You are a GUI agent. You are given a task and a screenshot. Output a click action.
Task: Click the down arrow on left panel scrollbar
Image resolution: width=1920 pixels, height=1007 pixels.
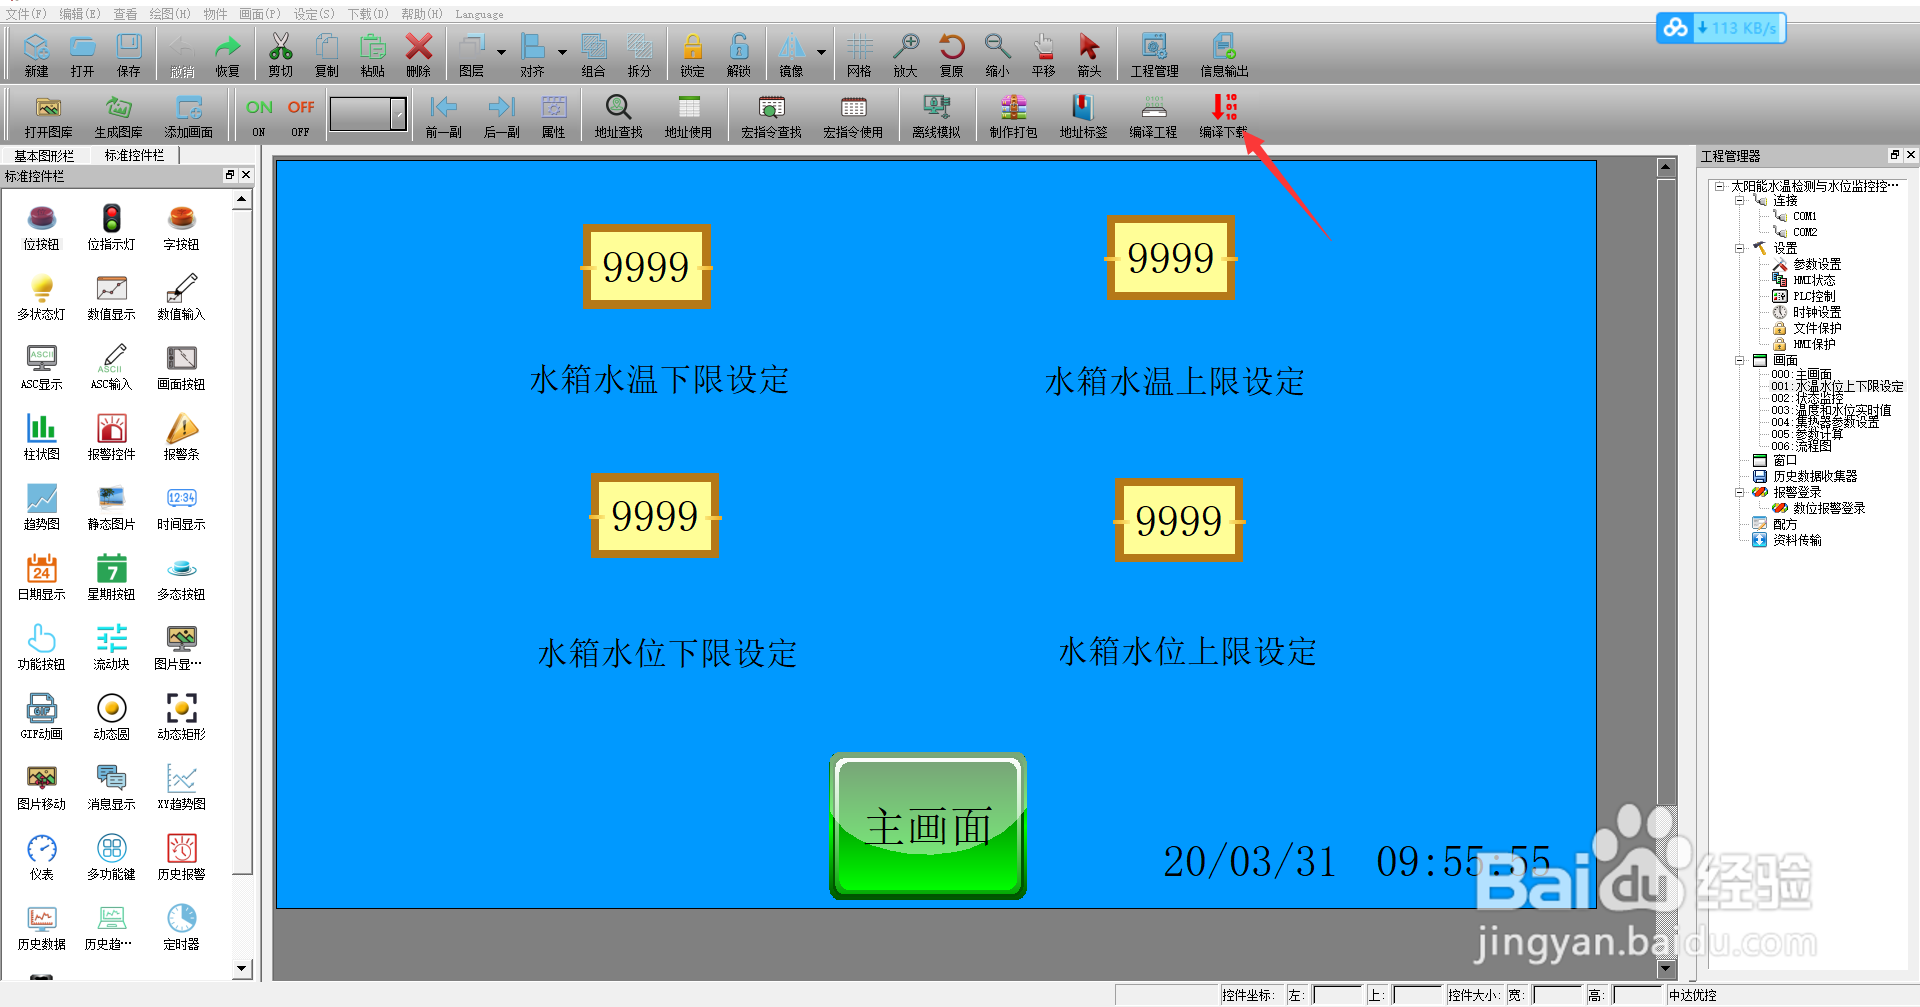pos(241,969)
